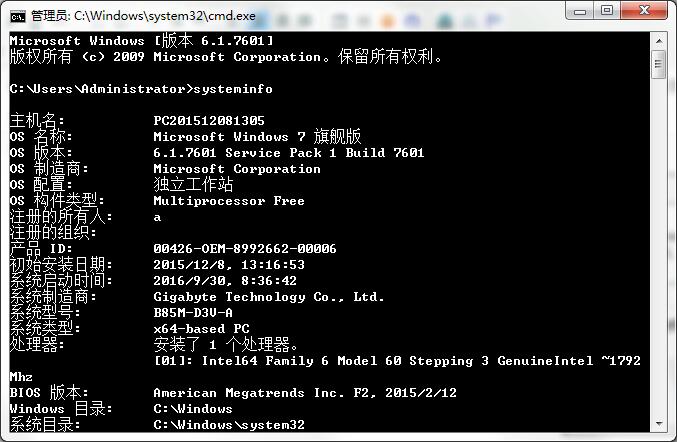The width and height of the screenshot is (677, 442).
Task: Click the cmd.exe icon in title bar
Action: tap(18, 17)
